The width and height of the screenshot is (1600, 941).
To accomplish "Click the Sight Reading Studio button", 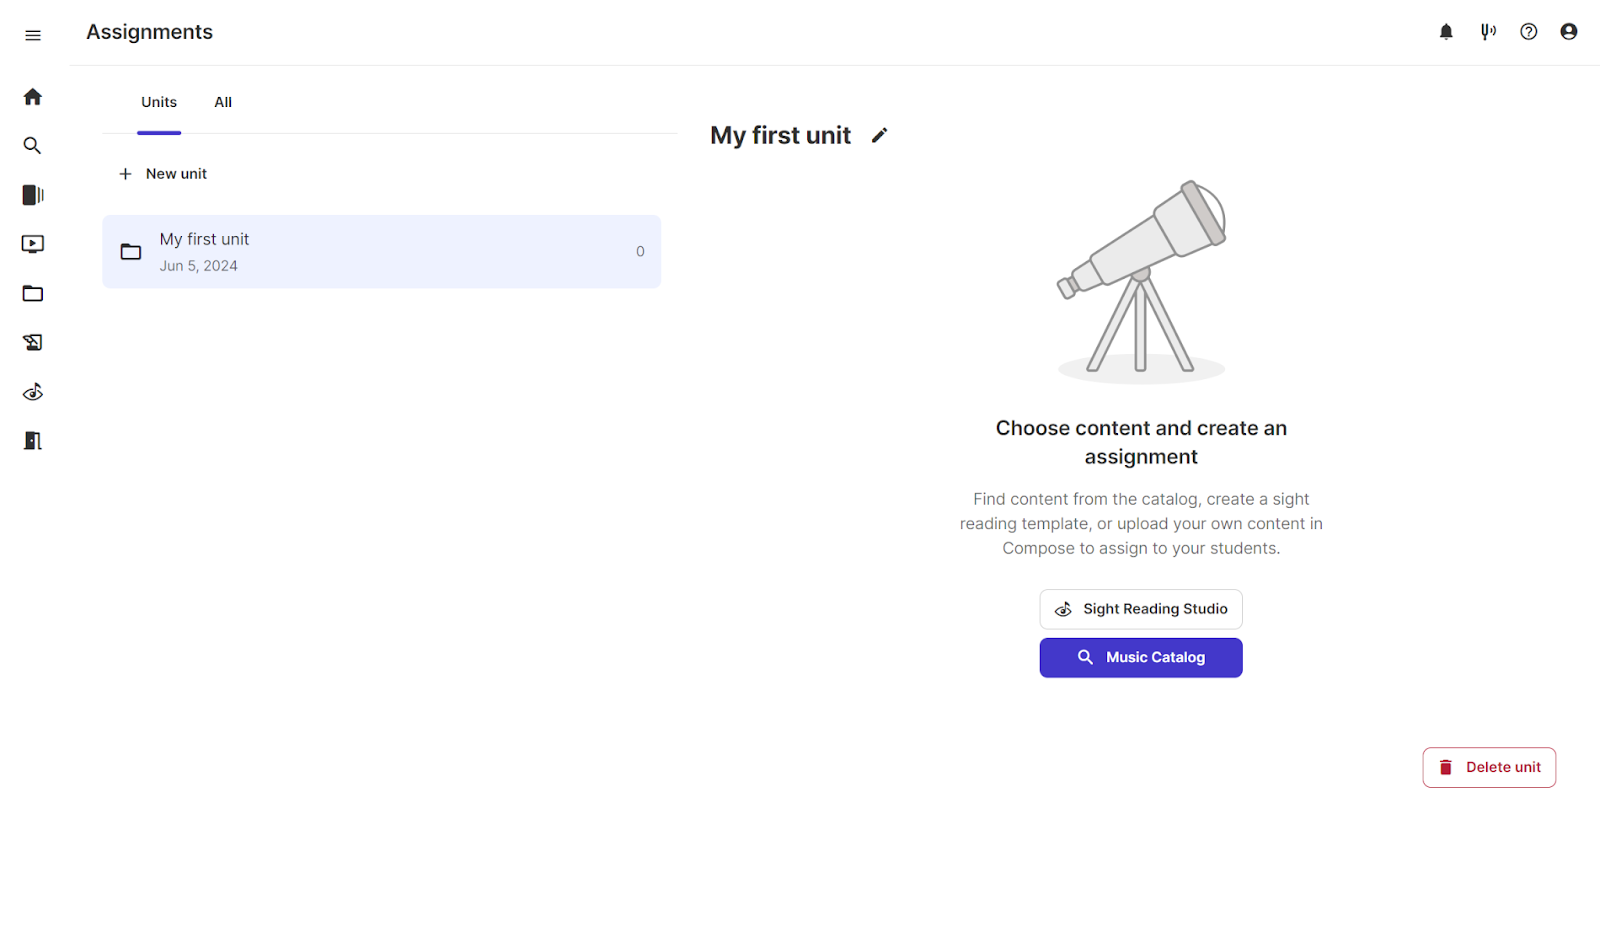I will 1141,609.
